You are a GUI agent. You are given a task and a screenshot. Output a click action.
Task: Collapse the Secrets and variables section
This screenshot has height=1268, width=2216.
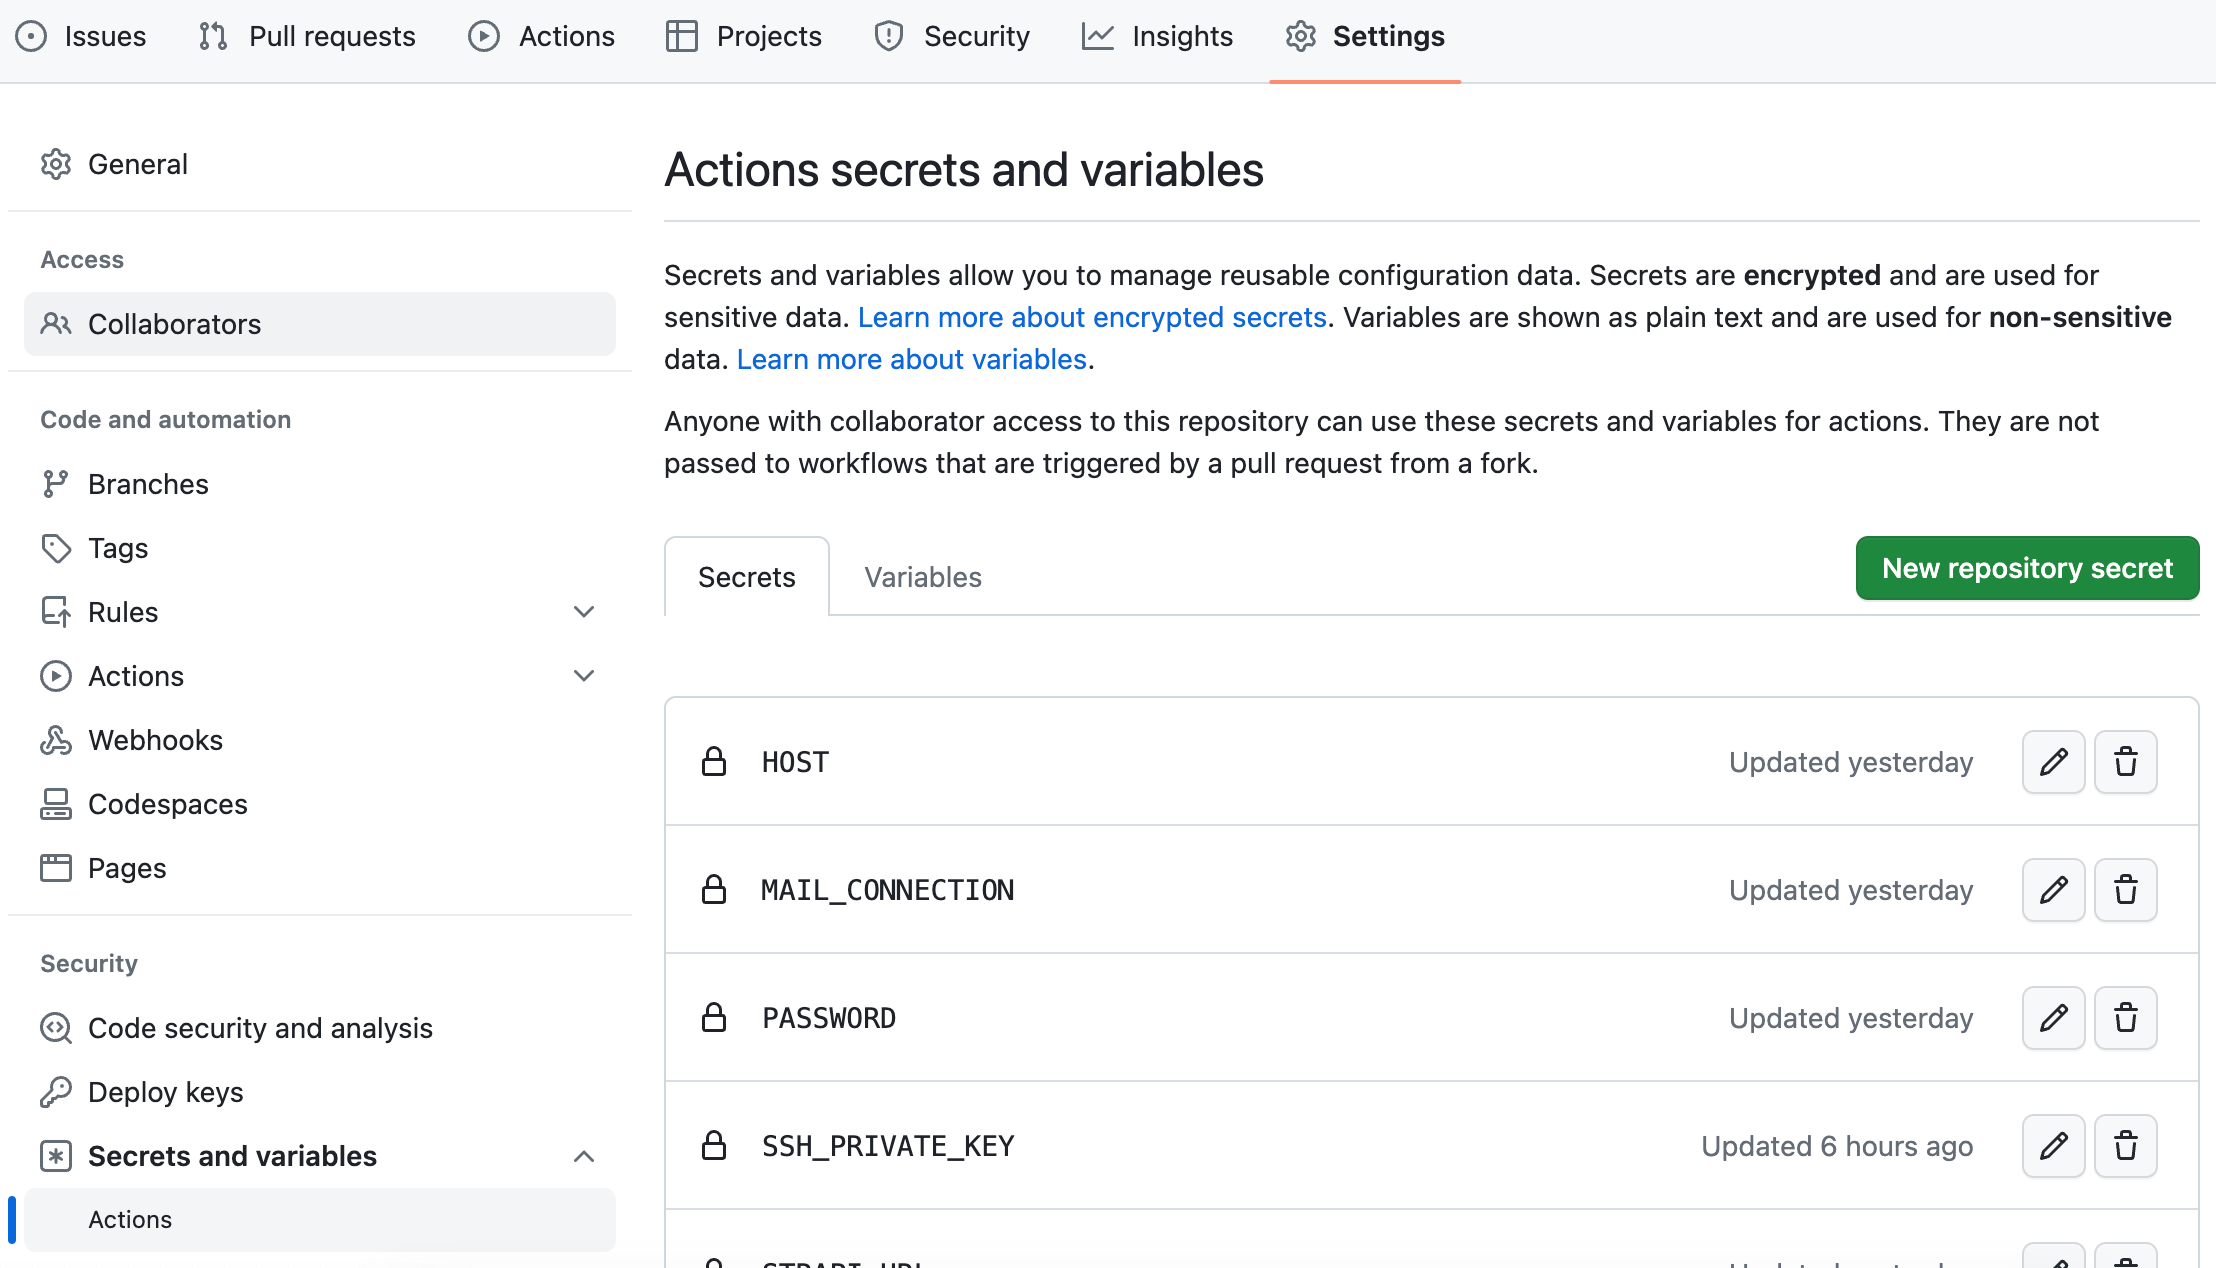click(584, 1156)
